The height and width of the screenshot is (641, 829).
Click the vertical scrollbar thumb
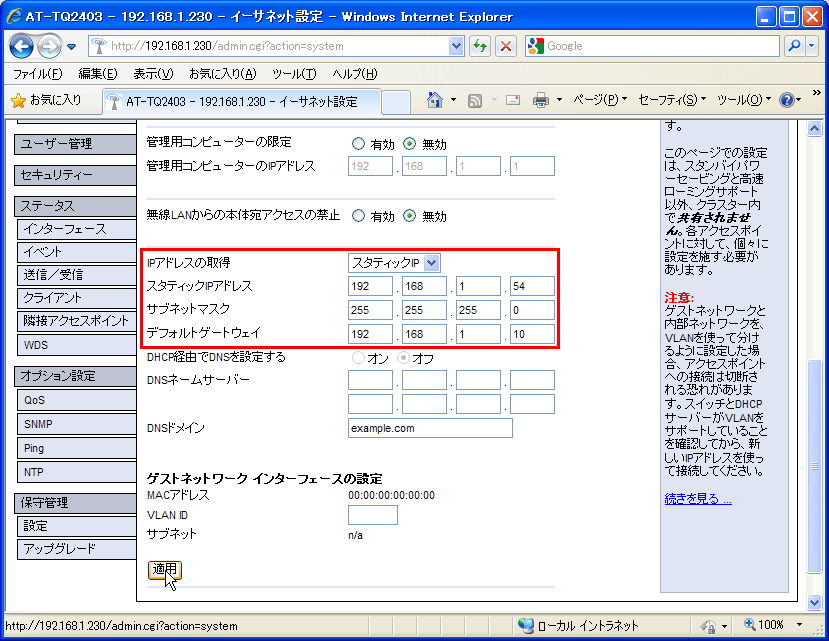(x=814, y=466)
